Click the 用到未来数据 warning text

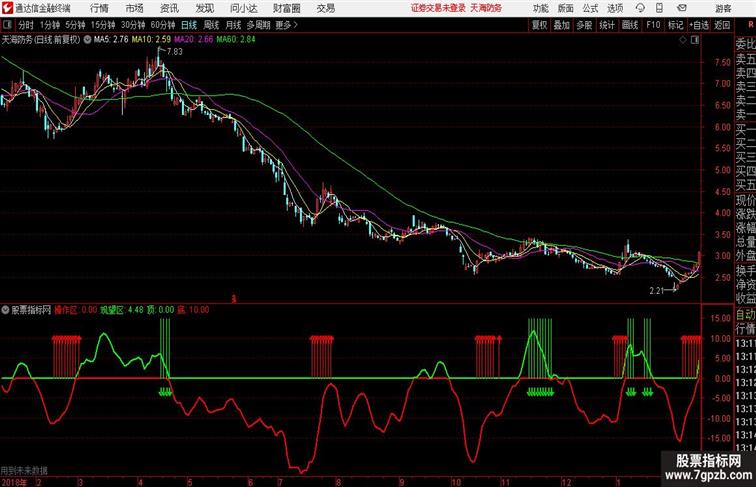(24, 470)
